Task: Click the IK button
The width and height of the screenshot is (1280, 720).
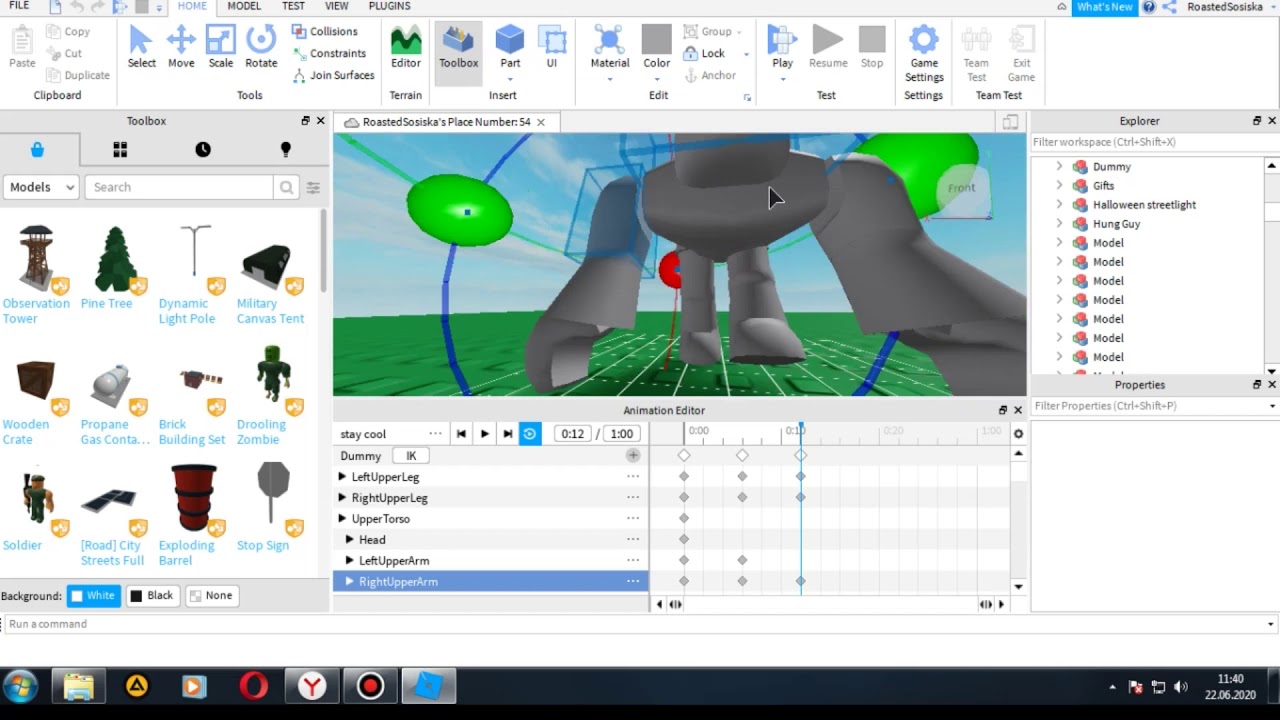Action: 411,456
